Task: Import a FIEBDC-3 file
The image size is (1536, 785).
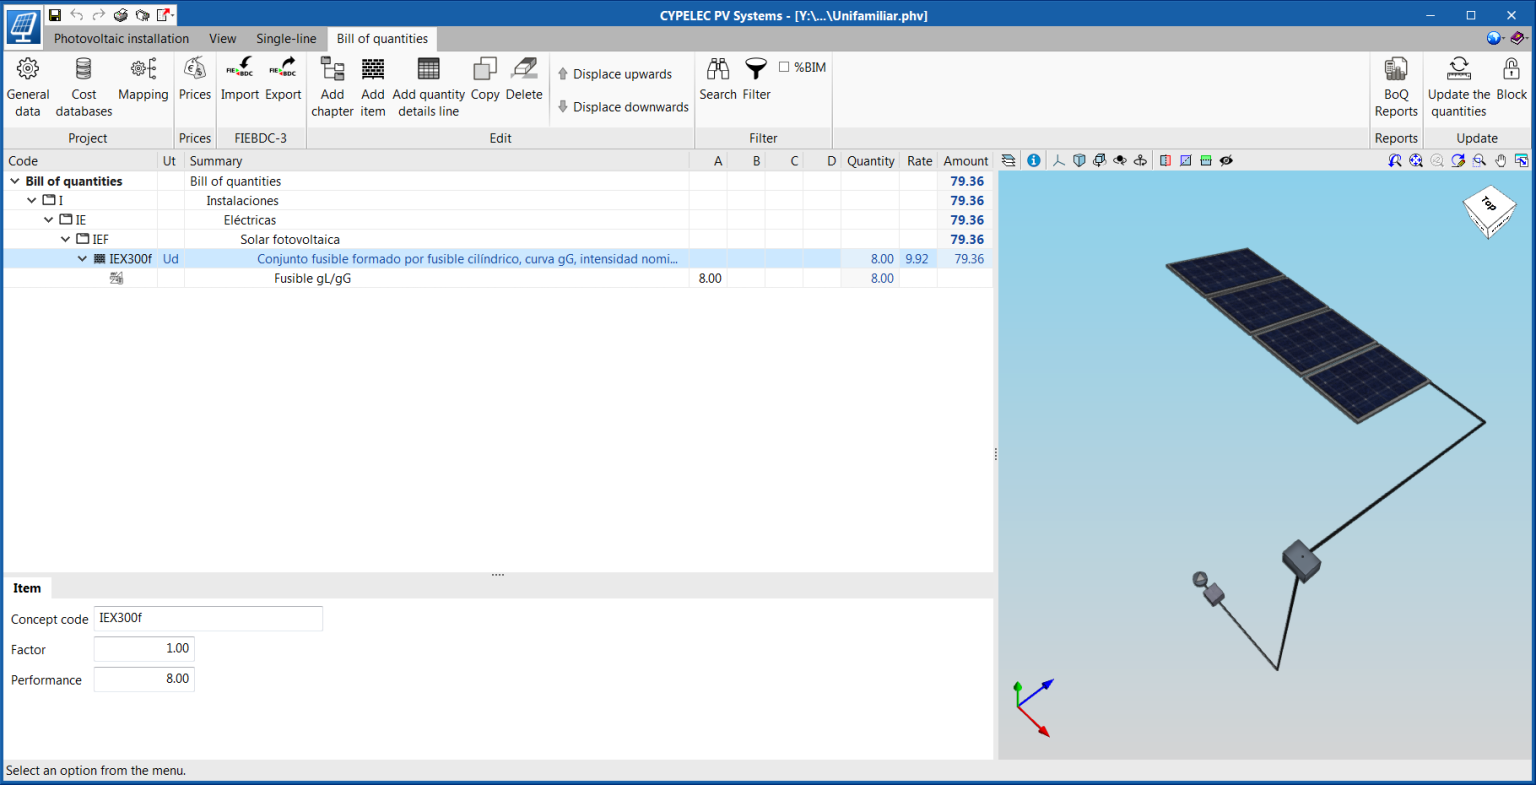Action: [x=239, y=84]
